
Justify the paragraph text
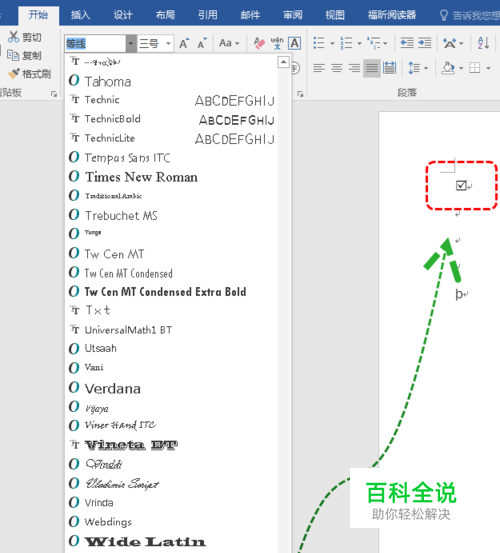pos(372,68)
